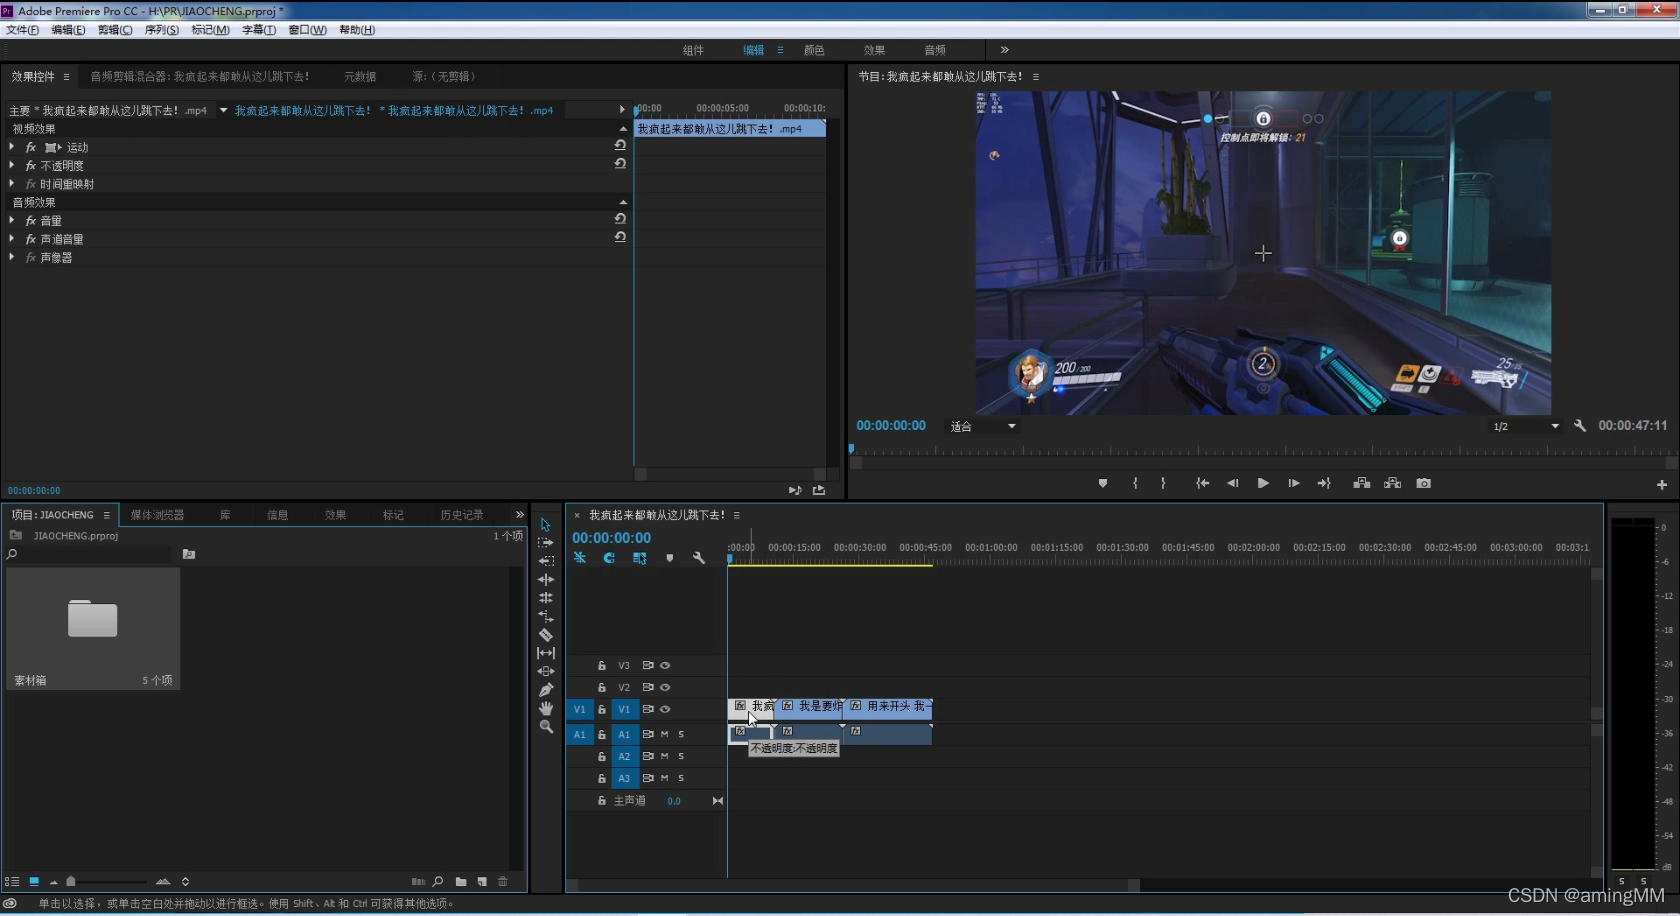Mute audio track A2
The width and height of the screenshot is (1680, 916).
click(664, 756)
